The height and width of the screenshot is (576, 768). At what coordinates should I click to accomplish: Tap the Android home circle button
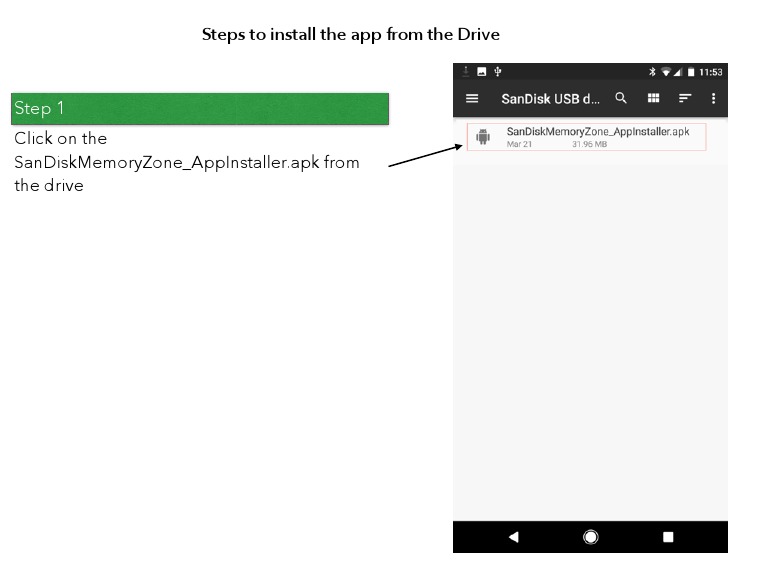(x=591, y=537)
